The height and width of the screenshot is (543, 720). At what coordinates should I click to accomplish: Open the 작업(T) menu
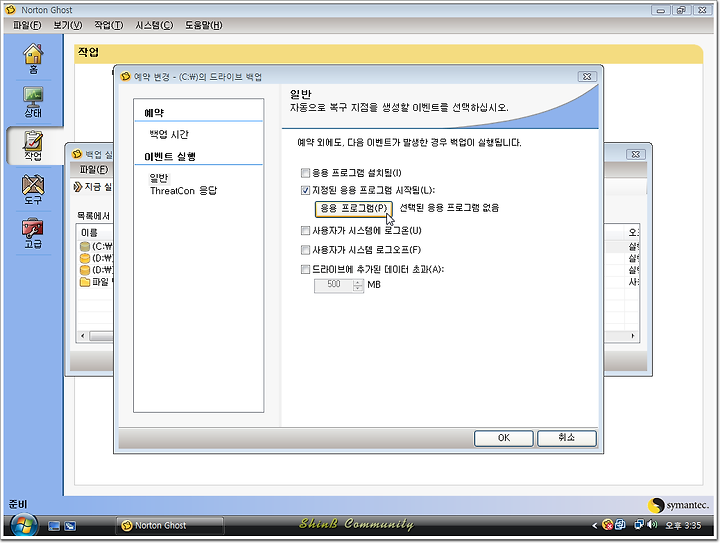click(x=109, y=25)
